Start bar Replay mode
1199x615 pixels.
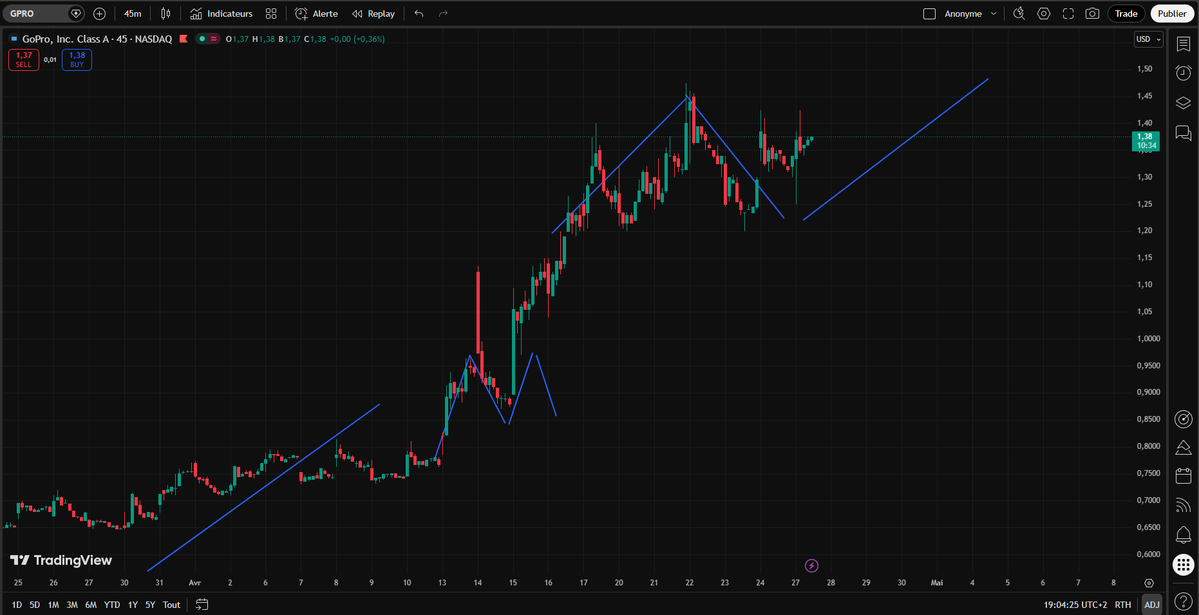pos(373,14)
